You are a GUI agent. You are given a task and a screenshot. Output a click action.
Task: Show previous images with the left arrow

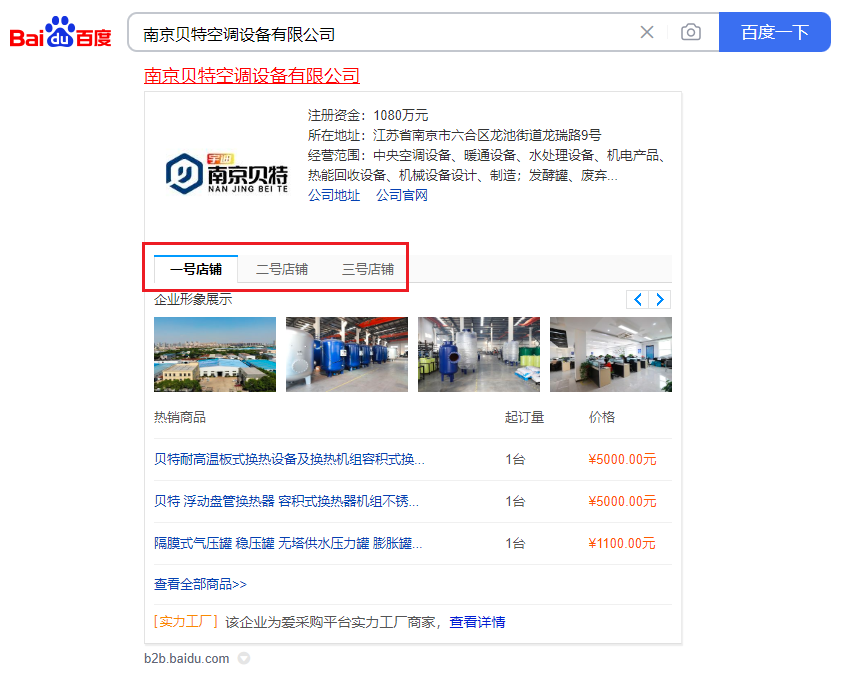(x=637, y=299)
